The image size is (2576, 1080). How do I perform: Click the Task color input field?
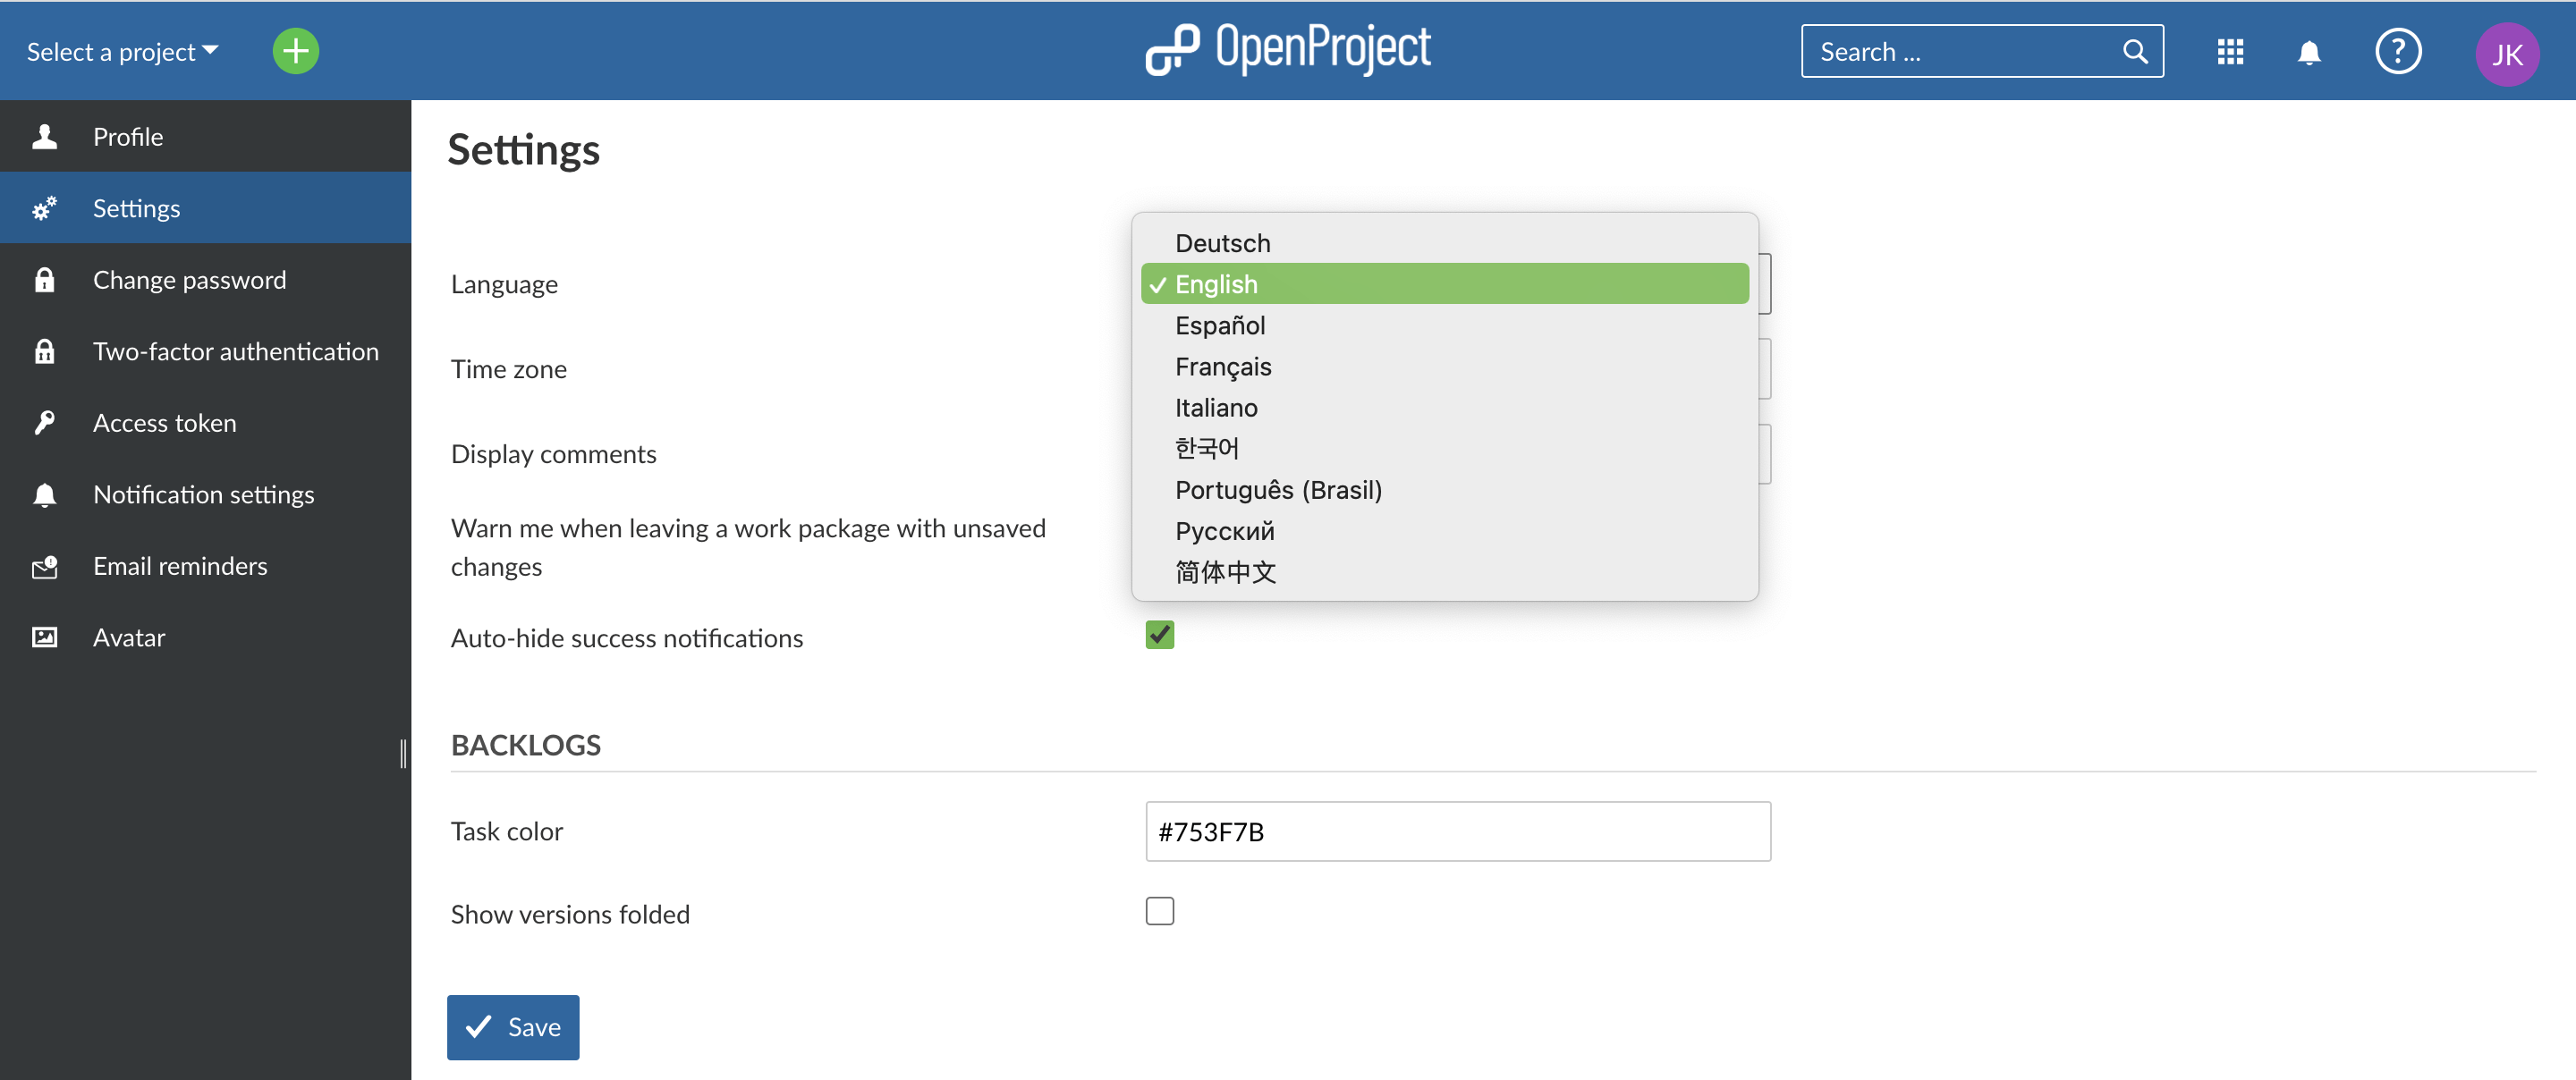click(x=1457, y=829)
